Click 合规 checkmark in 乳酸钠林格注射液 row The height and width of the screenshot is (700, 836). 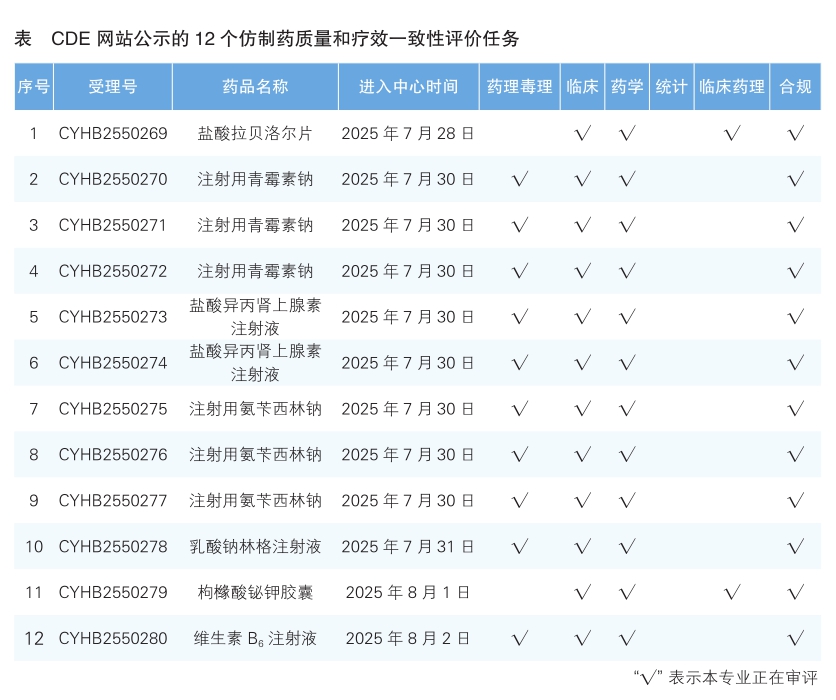796,547
